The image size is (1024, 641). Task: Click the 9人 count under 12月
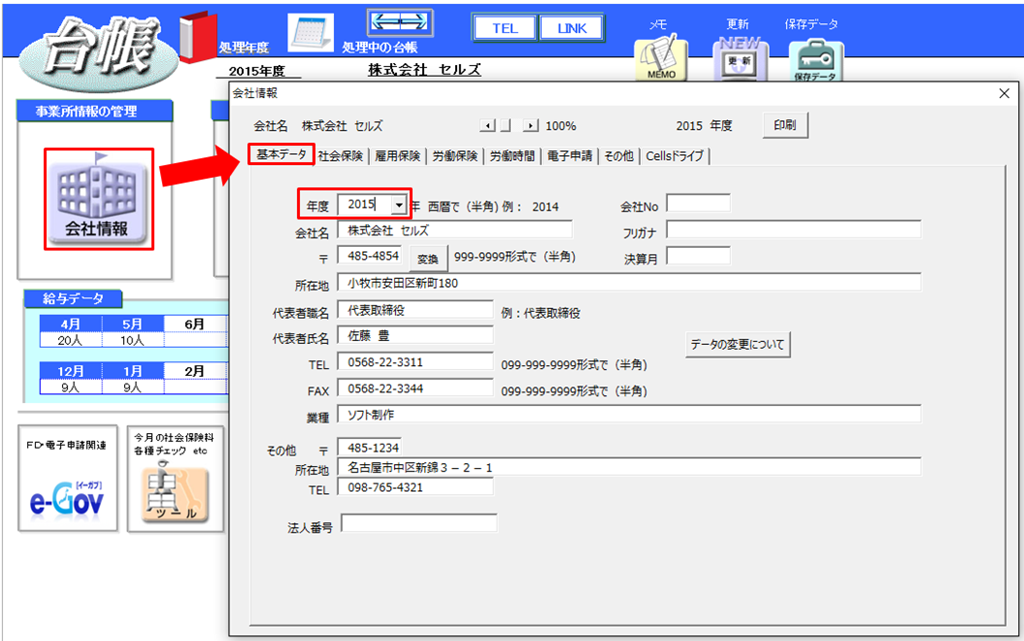[70, 387]
